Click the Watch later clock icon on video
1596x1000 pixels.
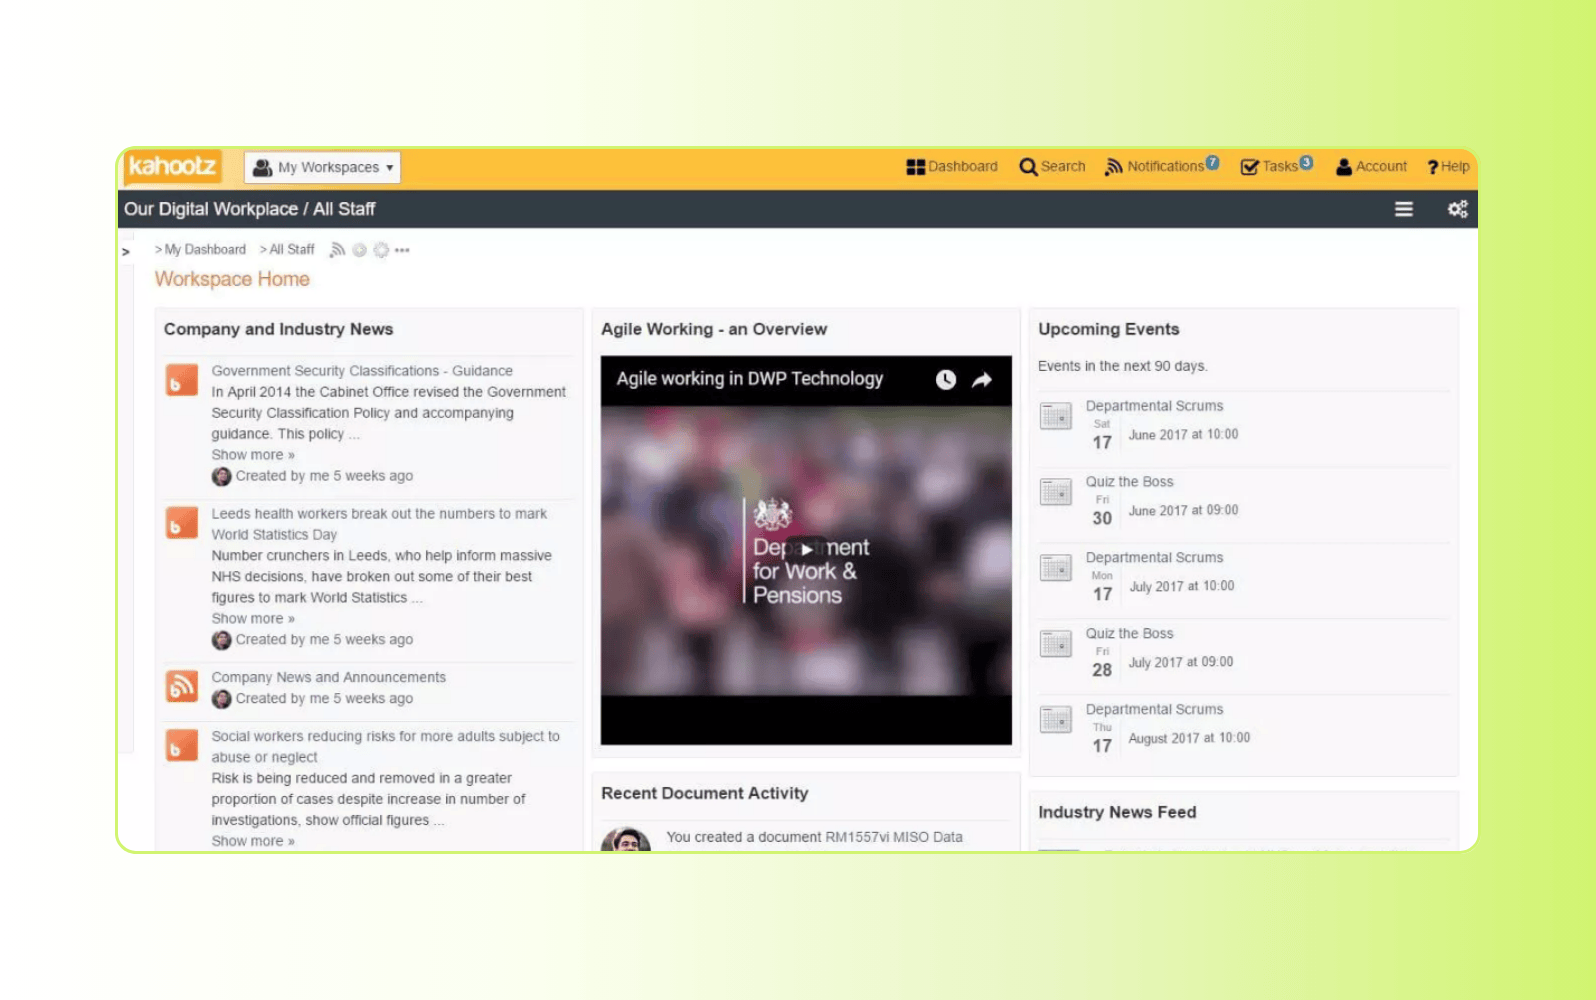(945, 380)
